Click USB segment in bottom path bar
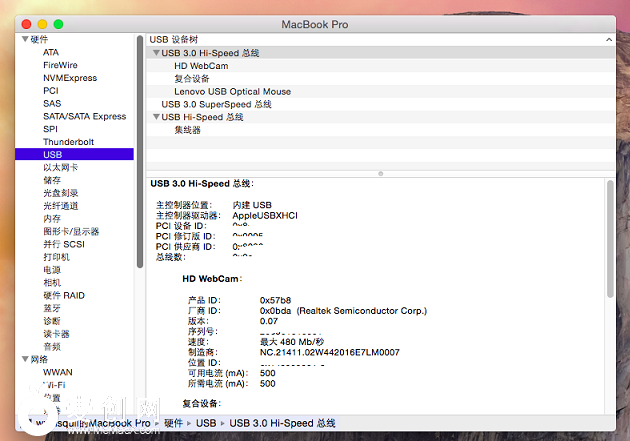 (205, 424)
